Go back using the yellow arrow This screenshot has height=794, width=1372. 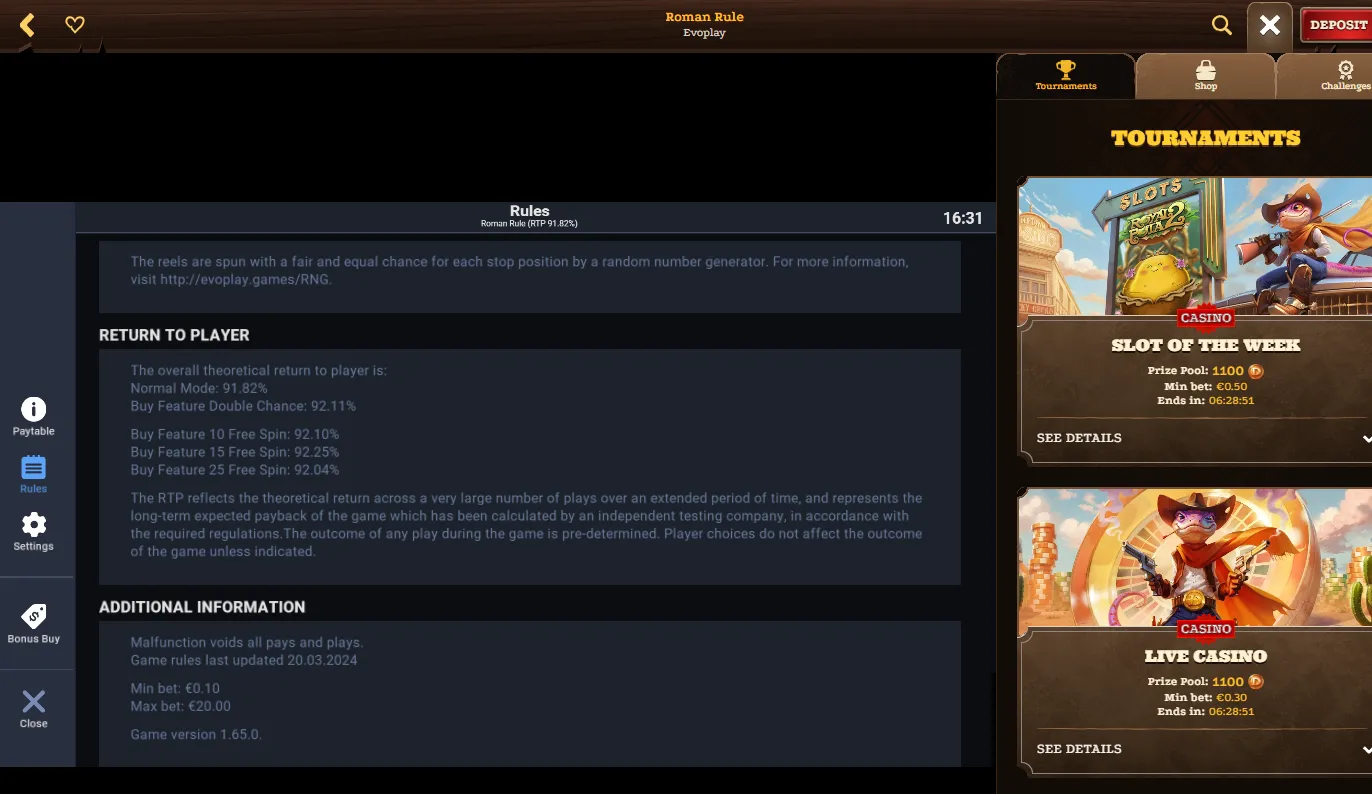click(x=27, y=25)
